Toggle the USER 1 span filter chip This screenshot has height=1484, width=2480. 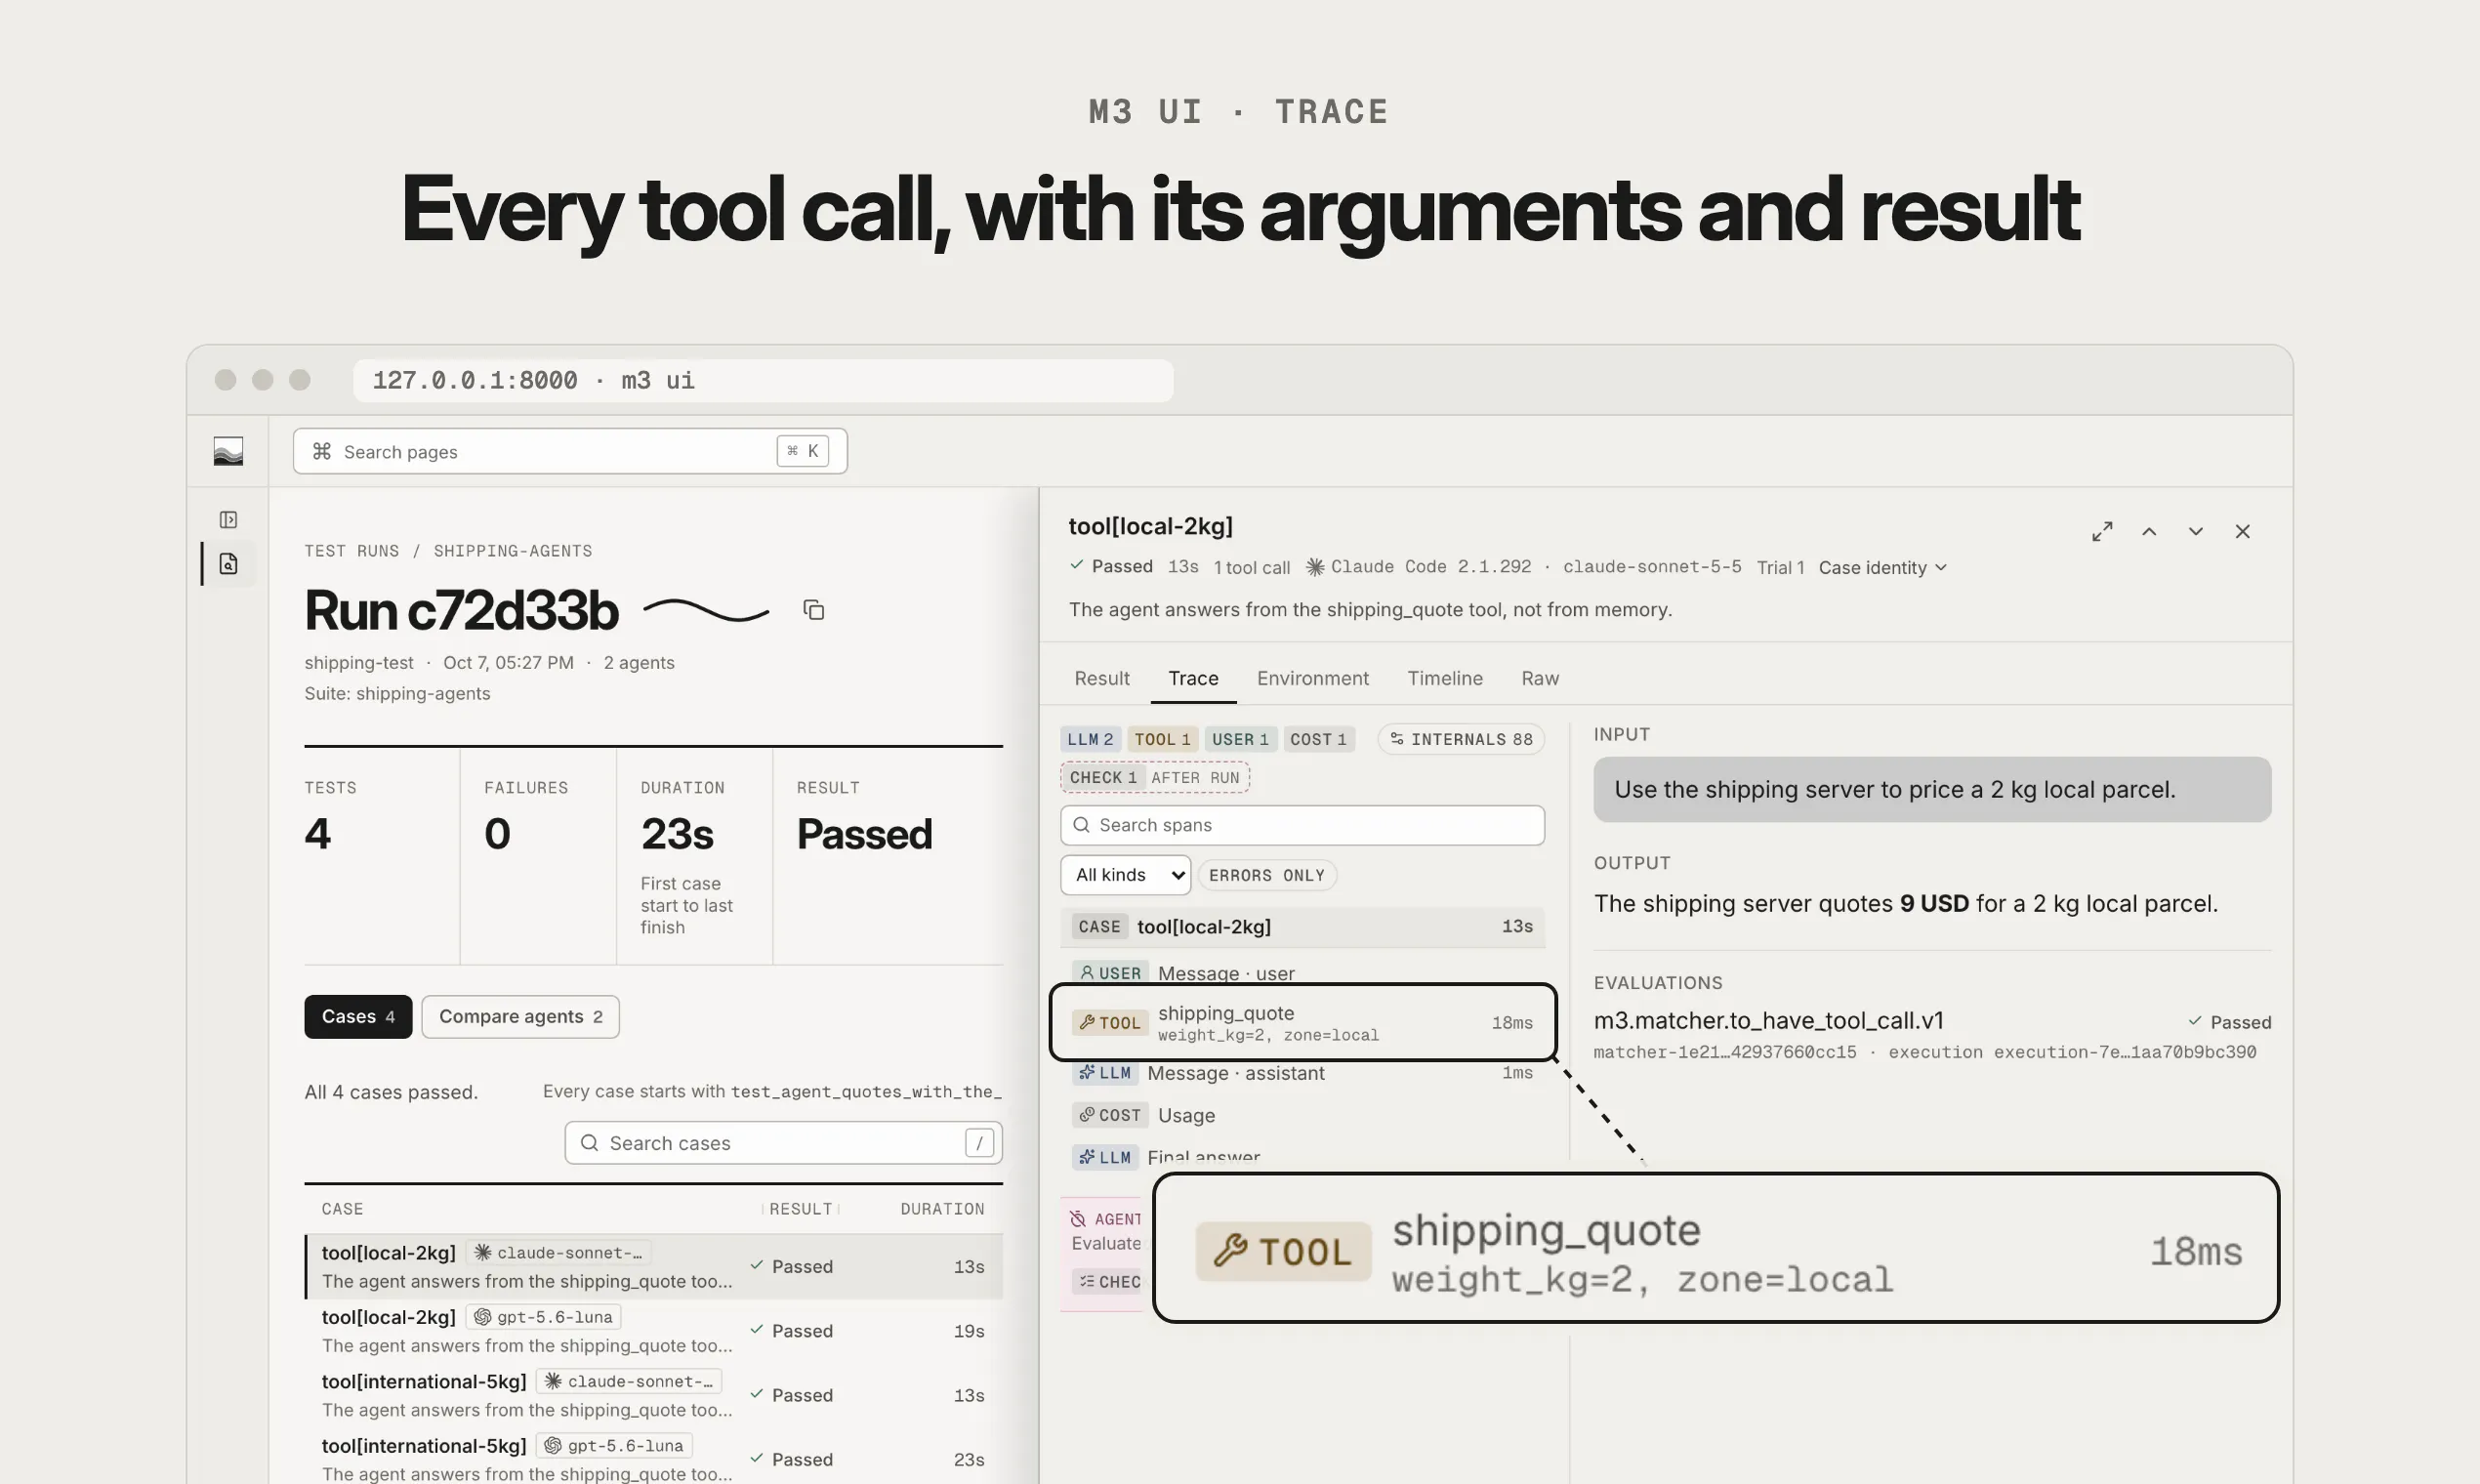1240,739
